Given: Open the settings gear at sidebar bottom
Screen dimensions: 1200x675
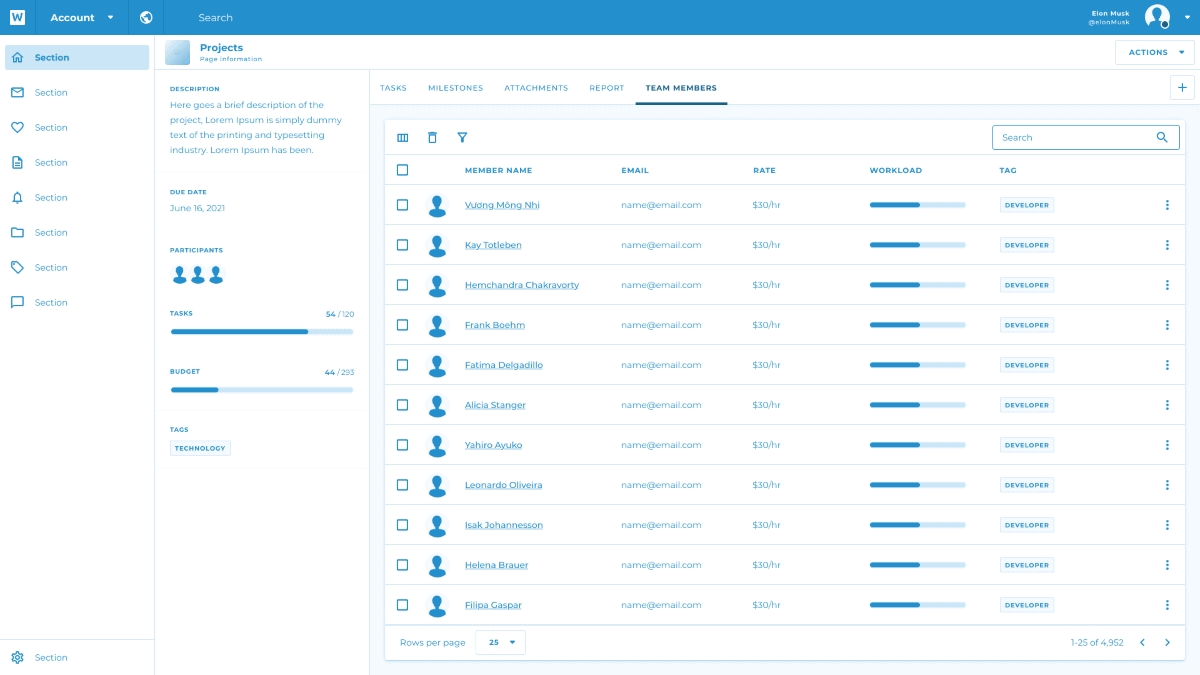Looking at the screenshot, I should click(x=17, y=657).
